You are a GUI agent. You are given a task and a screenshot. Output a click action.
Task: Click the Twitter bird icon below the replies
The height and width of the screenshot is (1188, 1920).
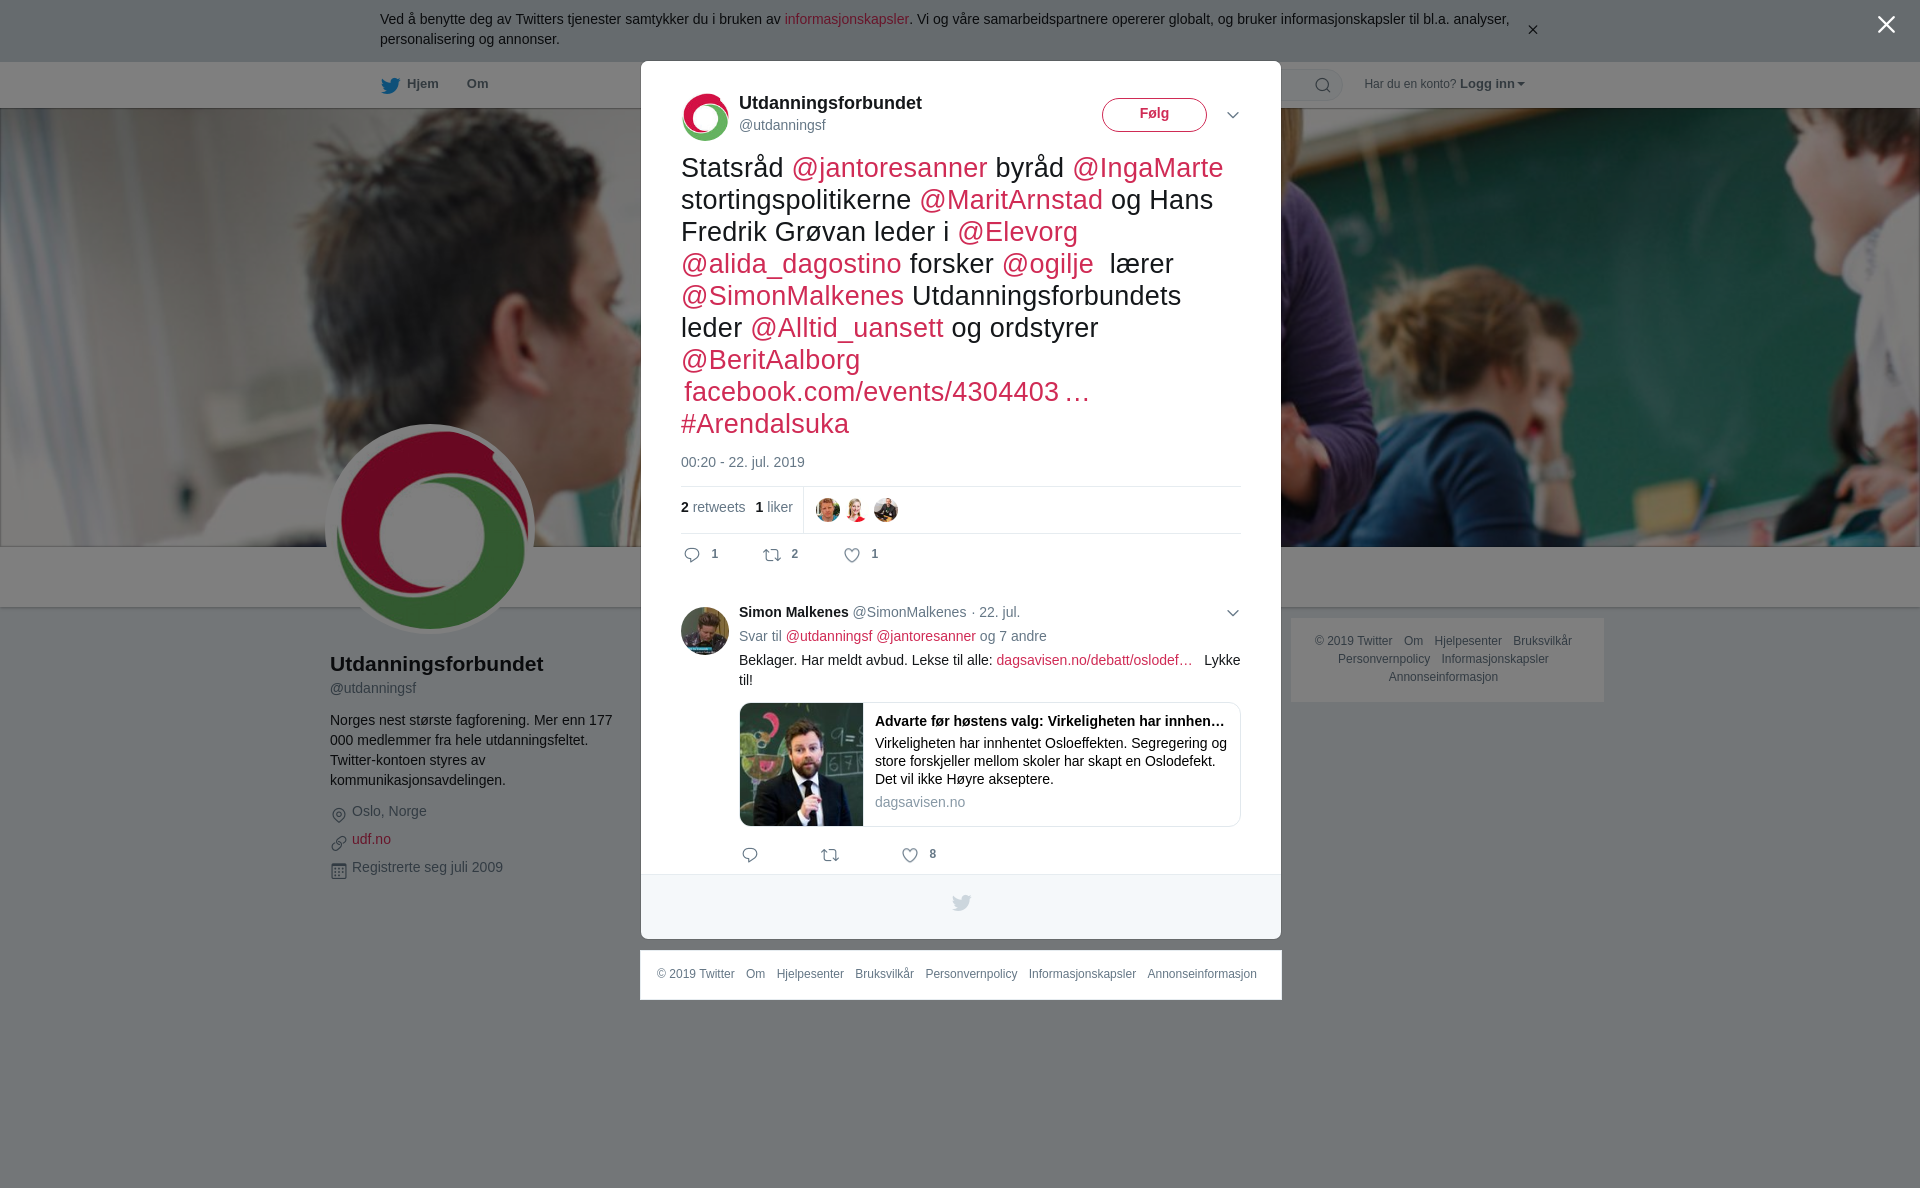pos(961,903)
